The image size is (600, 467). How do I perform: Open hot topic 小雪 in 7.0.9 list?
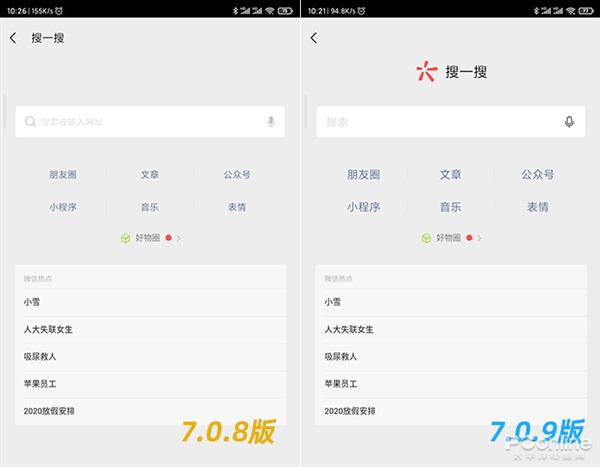coord(451,302)
